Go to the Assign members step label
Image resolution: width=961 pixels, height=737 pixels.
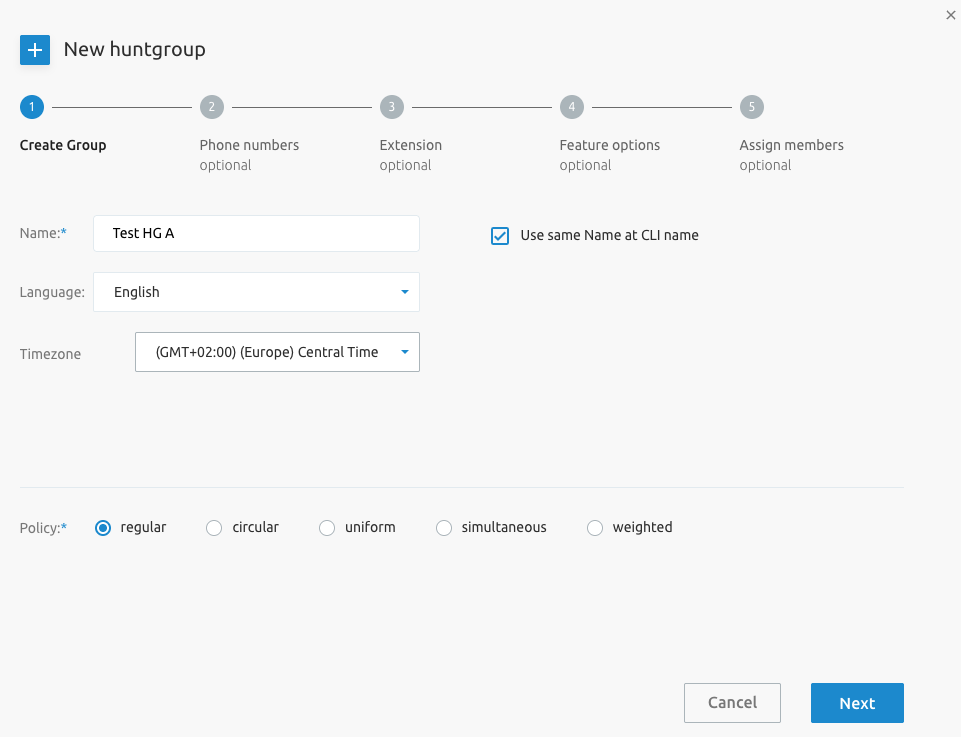pyautogui.click(x=791, y=145)
